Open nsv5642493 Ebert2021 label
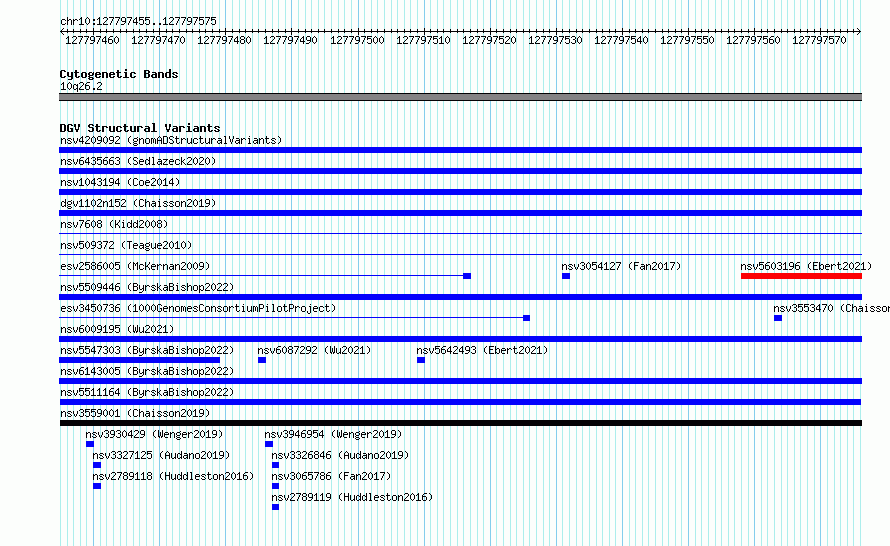This screenshot has height=546, width=890. click(x=482, y=350)
